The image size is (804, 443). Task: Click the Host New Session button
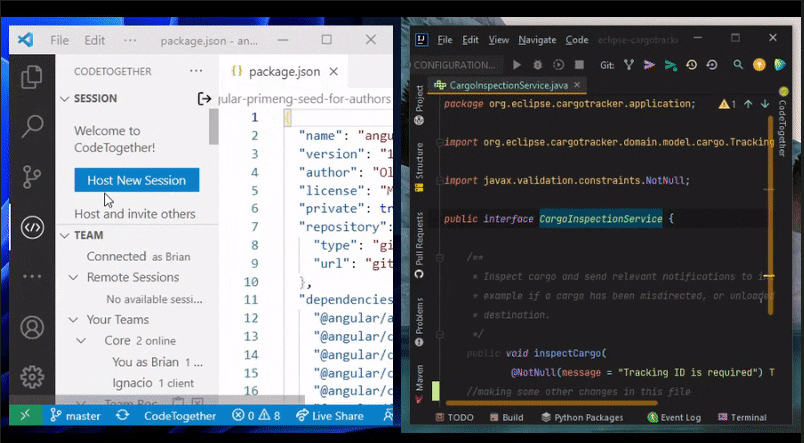137,180
